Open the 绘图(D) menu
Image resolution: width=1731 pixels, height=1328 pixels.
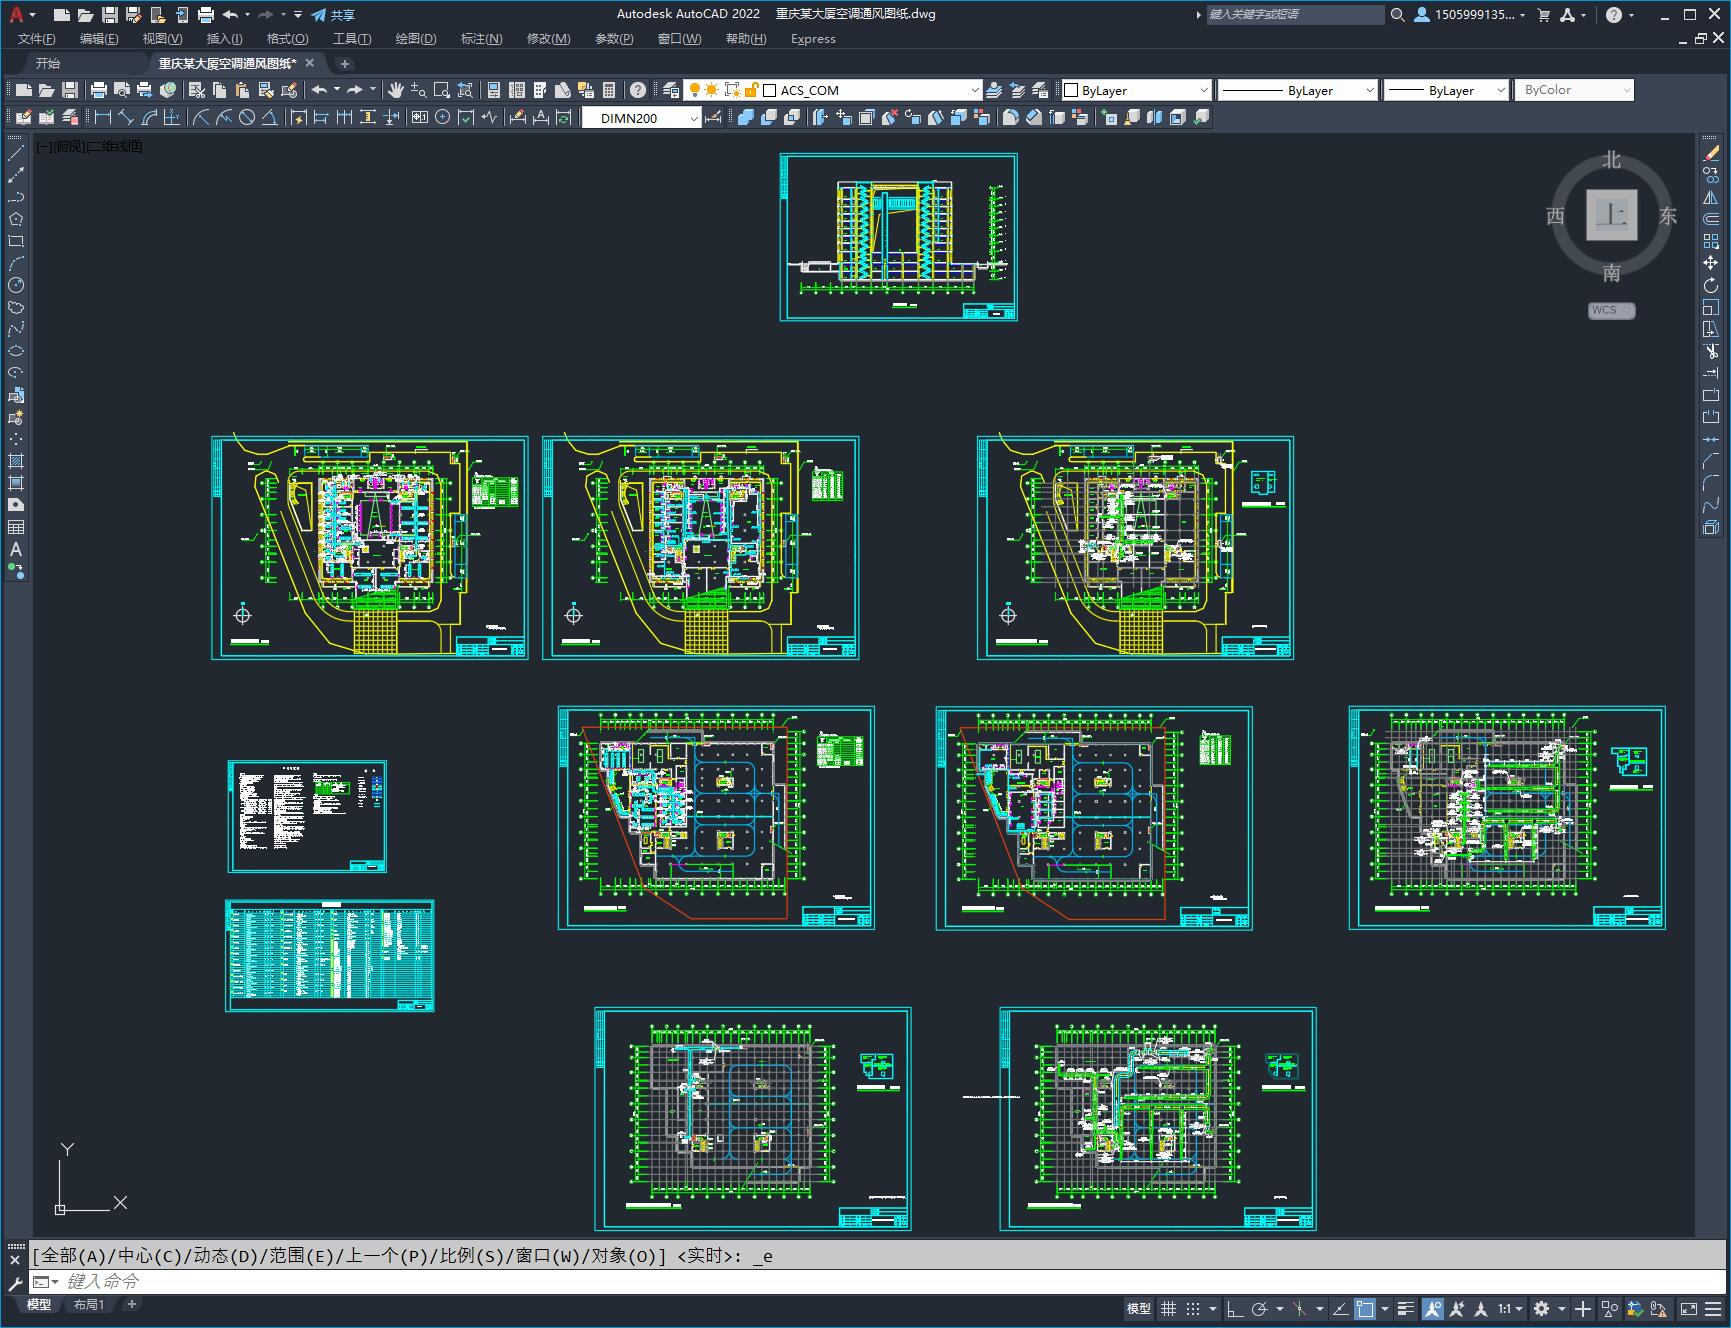click(x=416, y=39)
